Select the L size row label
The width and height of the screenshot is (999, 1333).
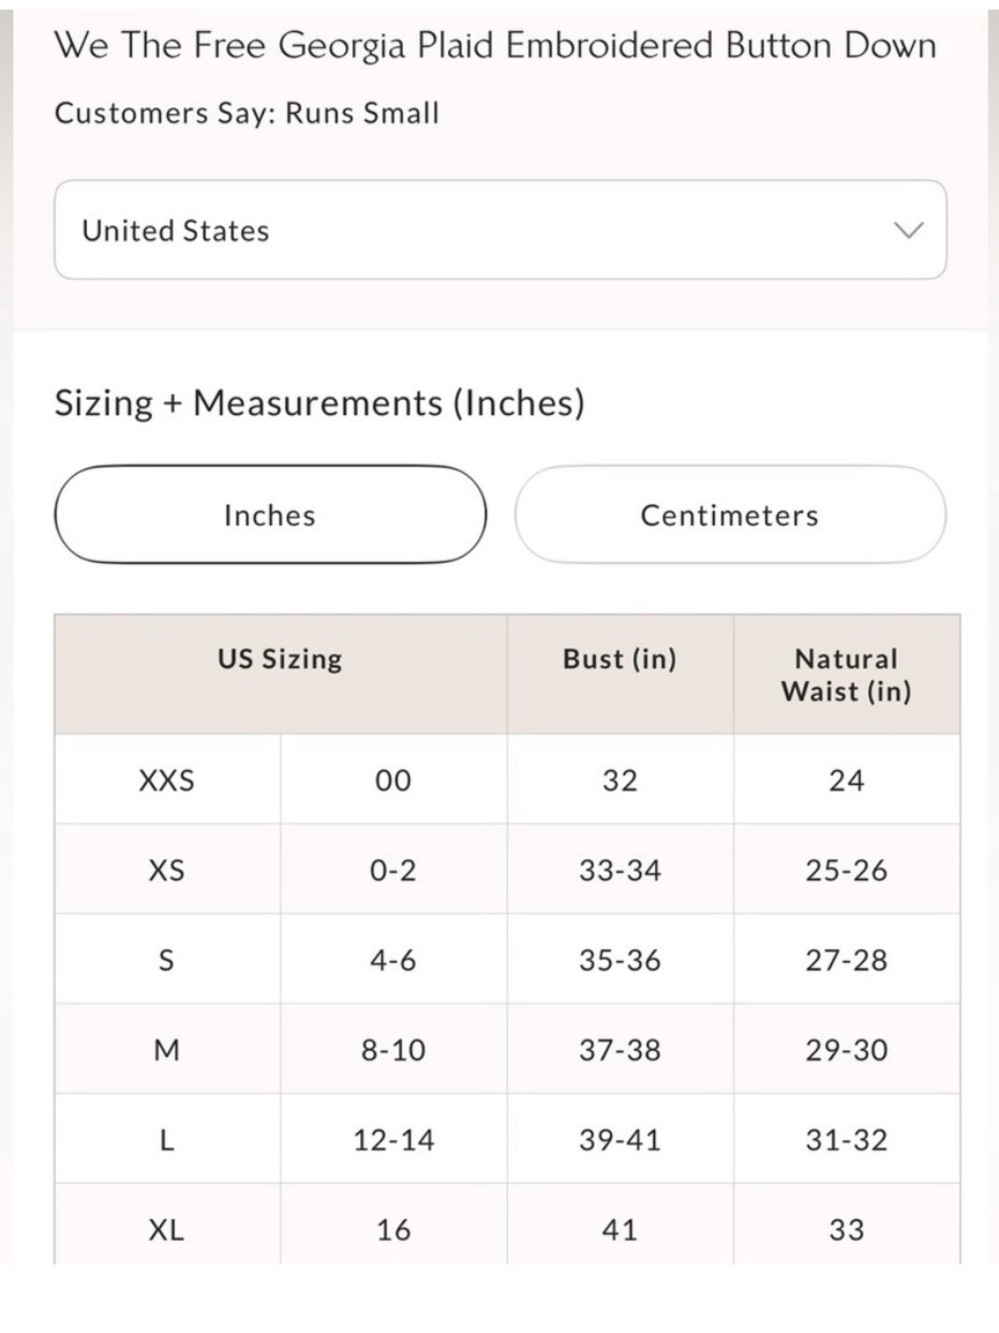[167, 1140]
